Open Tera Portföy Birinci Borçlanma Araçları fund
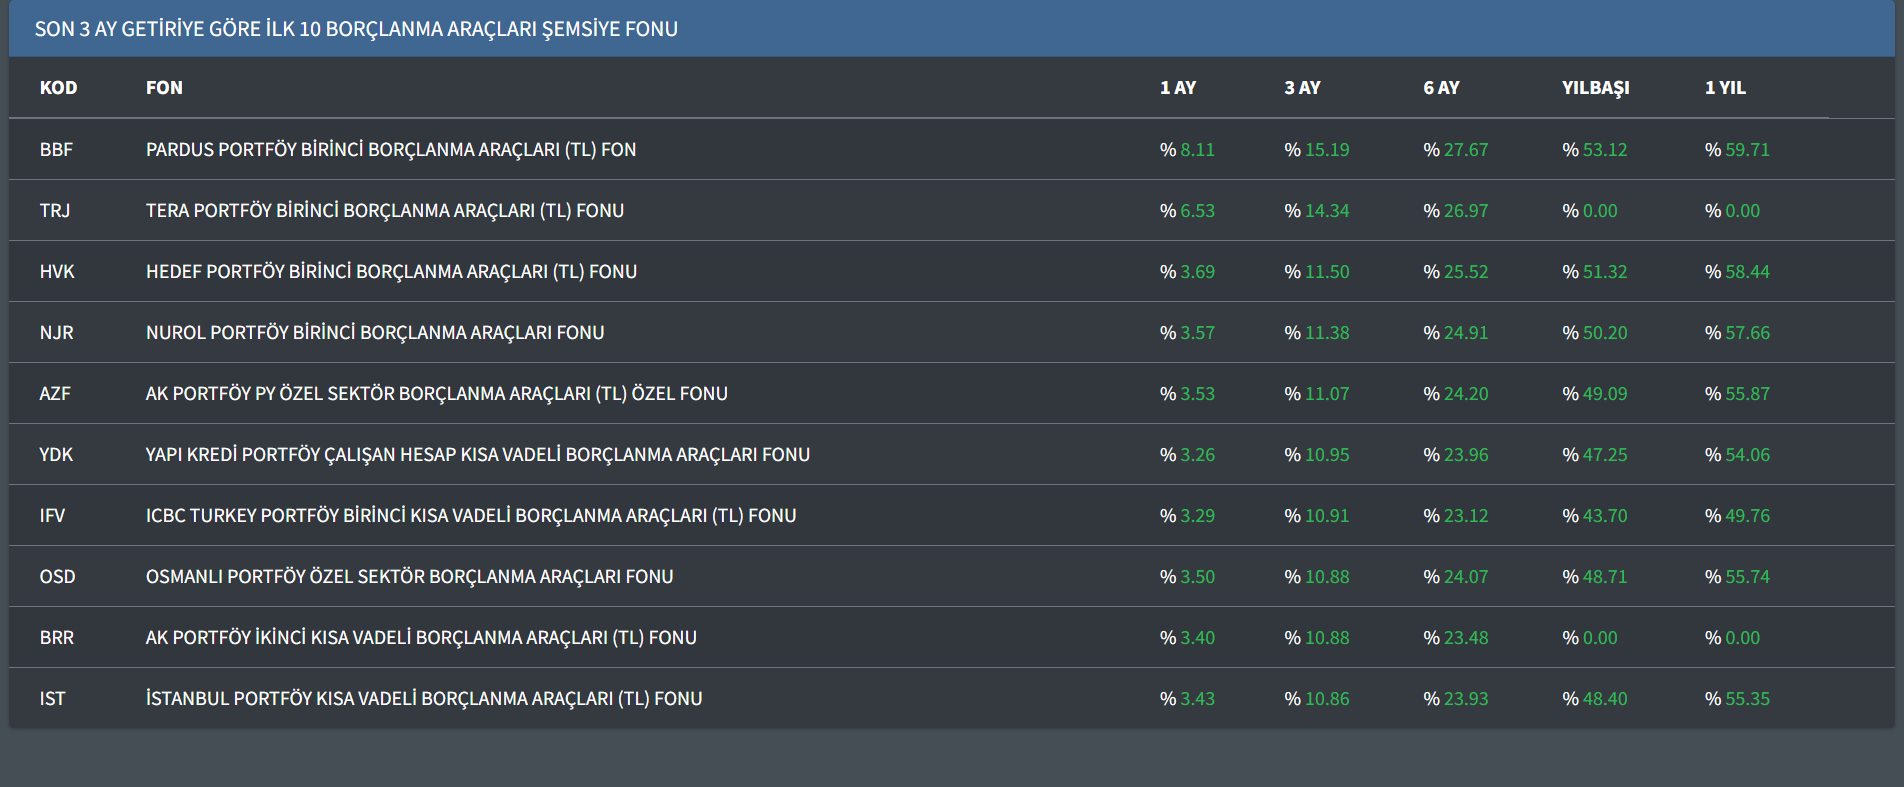The width and height of the screenshot is (1904, 787). click(384, 211)
